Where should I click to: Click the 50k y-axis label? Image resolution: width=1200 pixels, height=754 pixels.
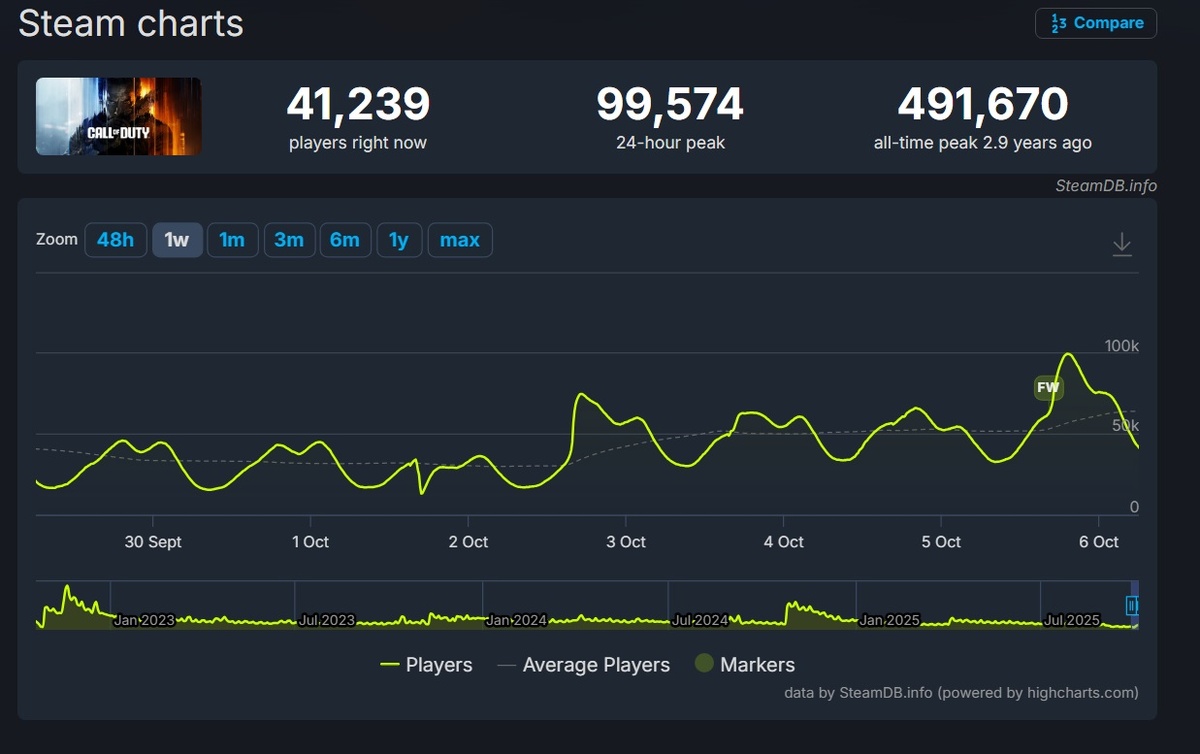[1125, 426]
